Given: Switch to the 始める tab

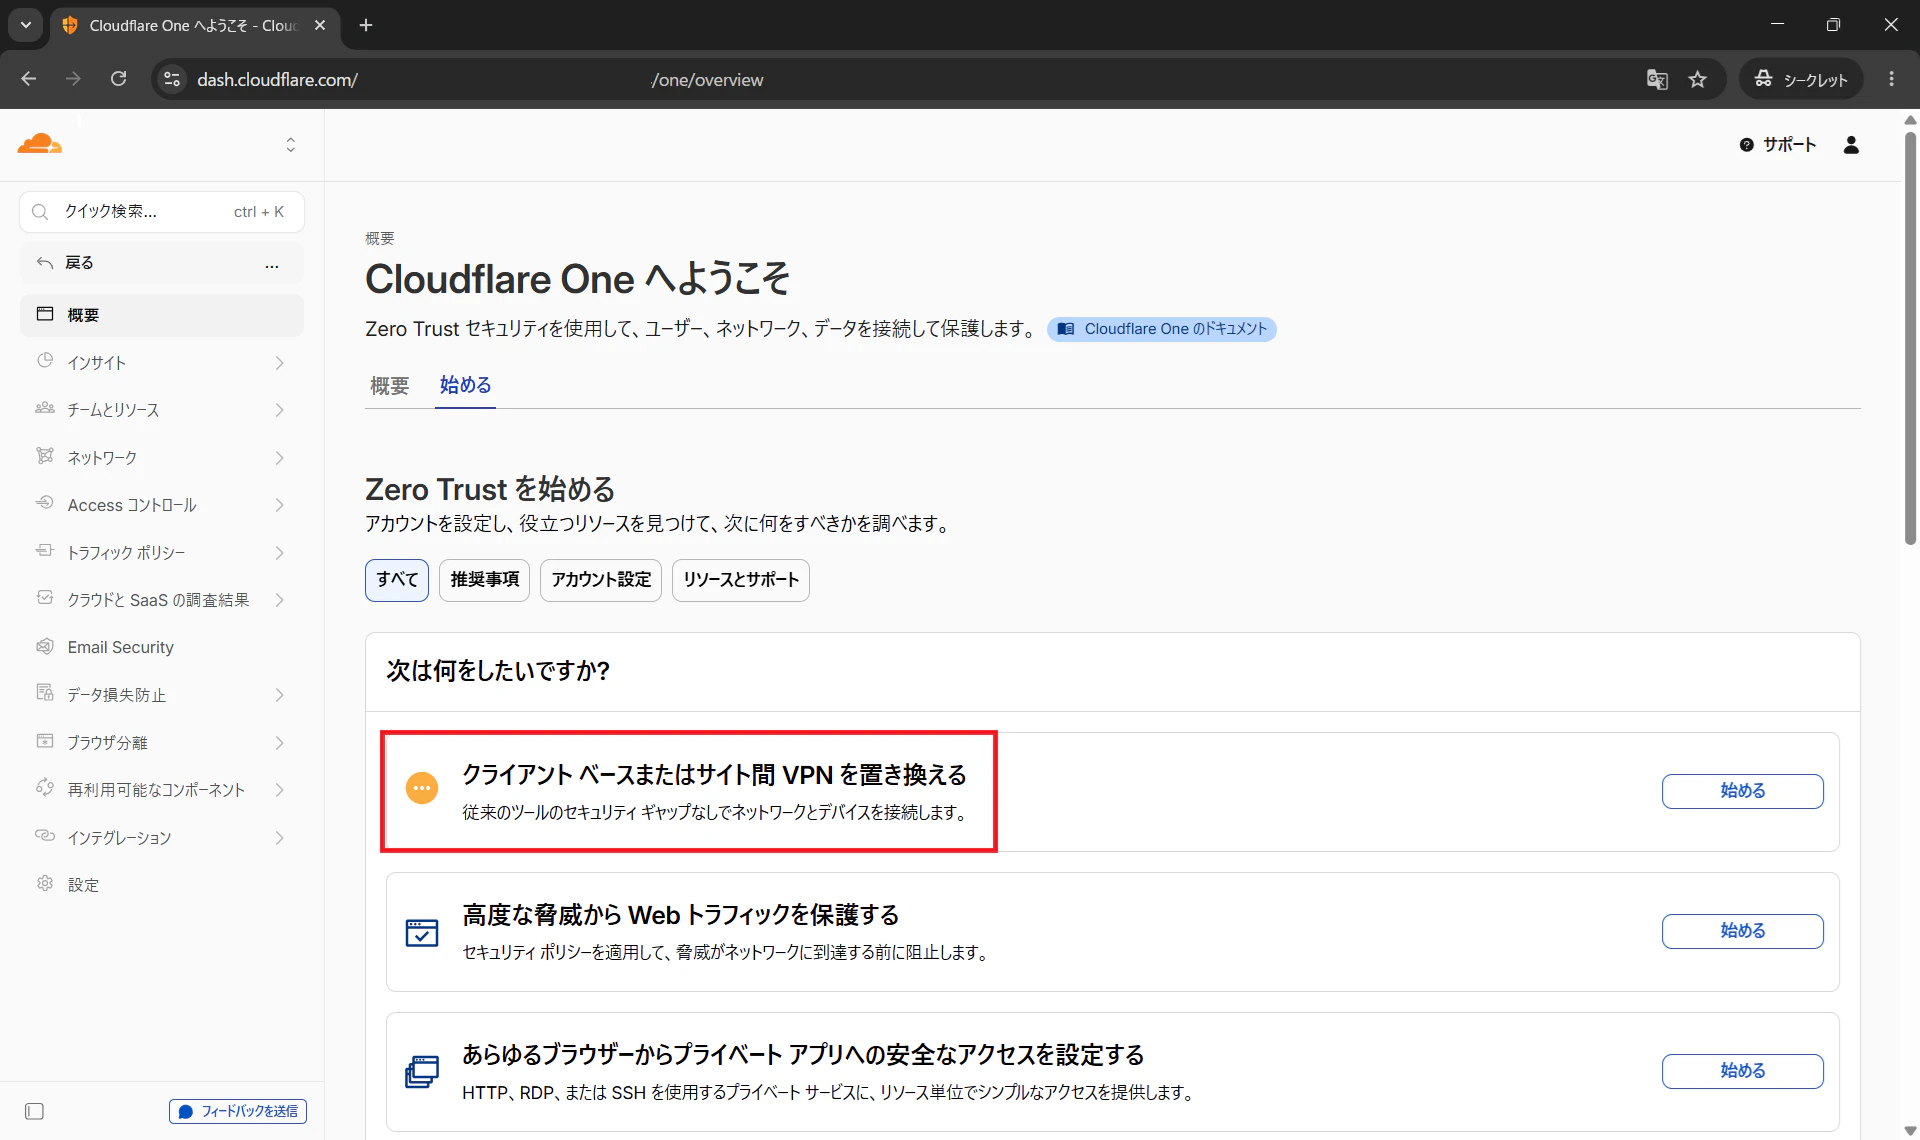Looking at the screenshot, I should pyautogui.click(x=465, y=385).
